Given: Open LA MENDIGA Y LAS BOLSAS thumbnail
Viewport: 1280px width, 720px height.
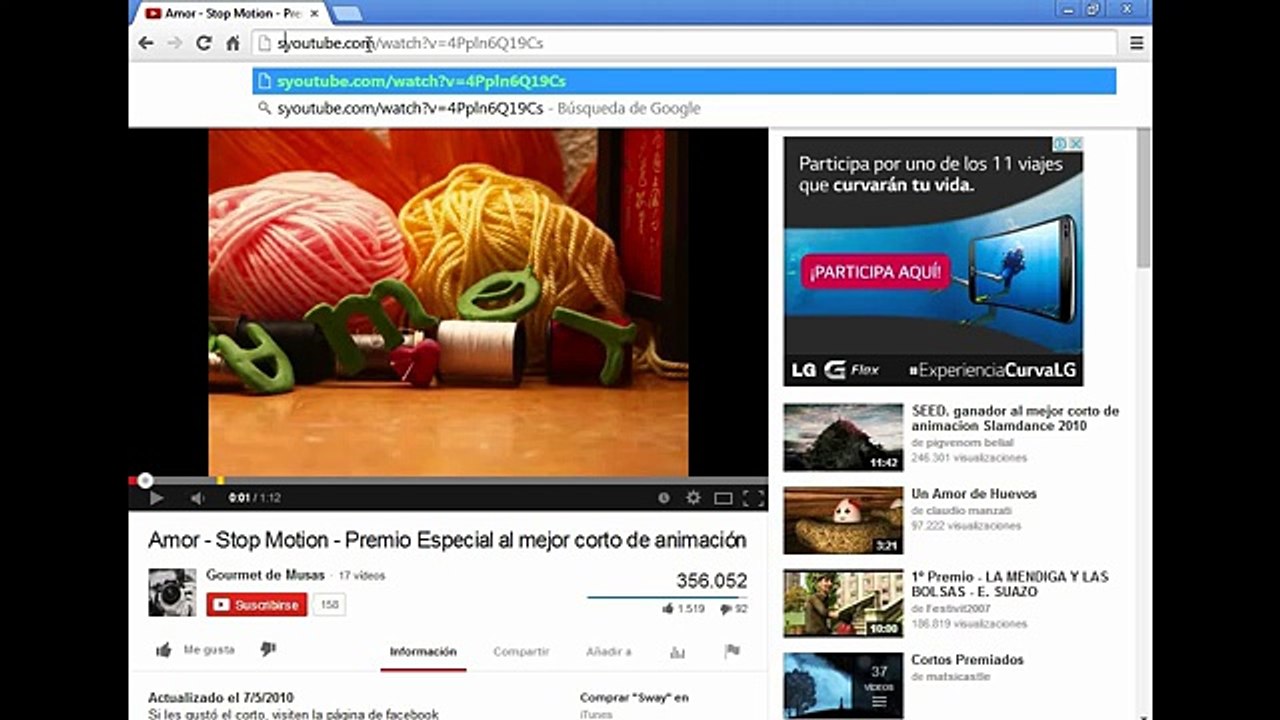Looking at the screenshot, I should pyautogui.click(x=843, y=603).
